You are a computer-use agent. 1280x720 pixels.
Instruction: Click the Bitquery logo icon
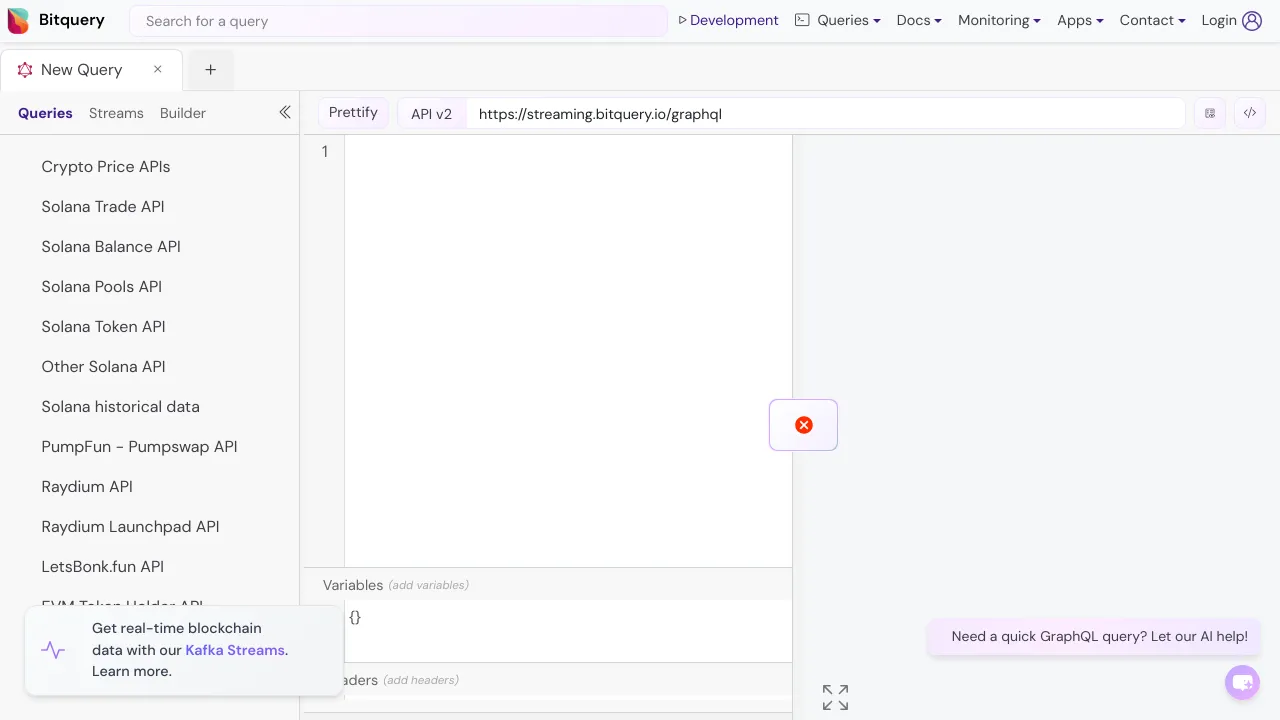[x=18, y=20]
